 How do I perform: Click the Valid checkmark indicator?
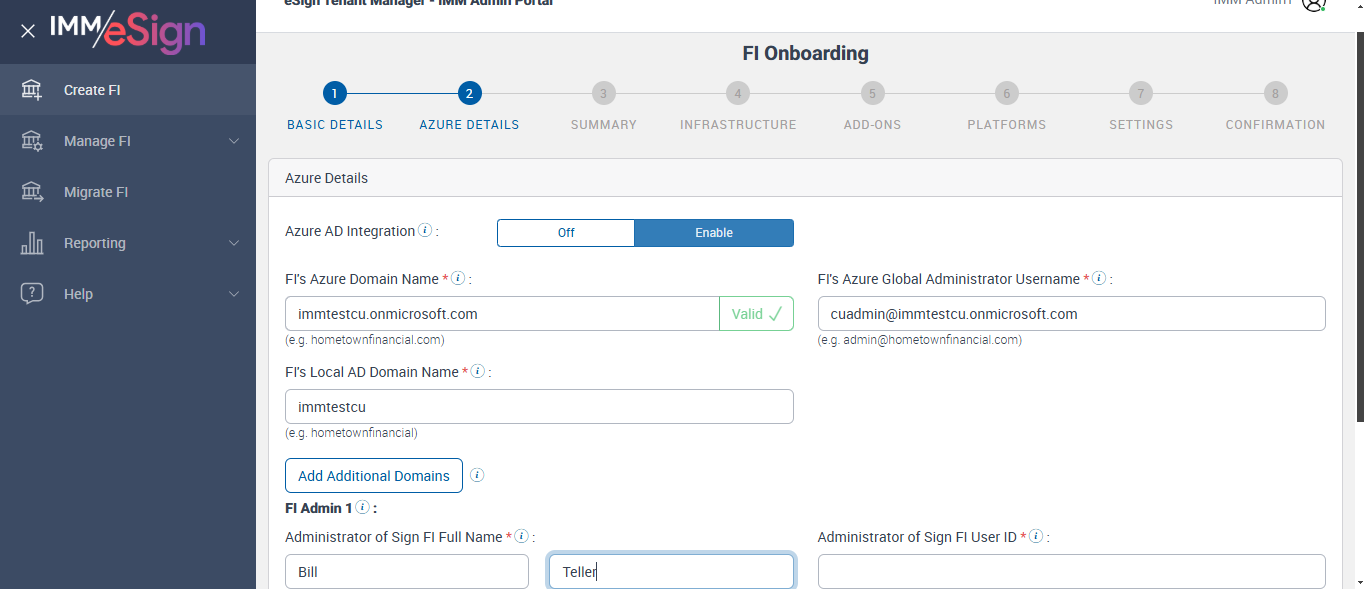point(756,314)
